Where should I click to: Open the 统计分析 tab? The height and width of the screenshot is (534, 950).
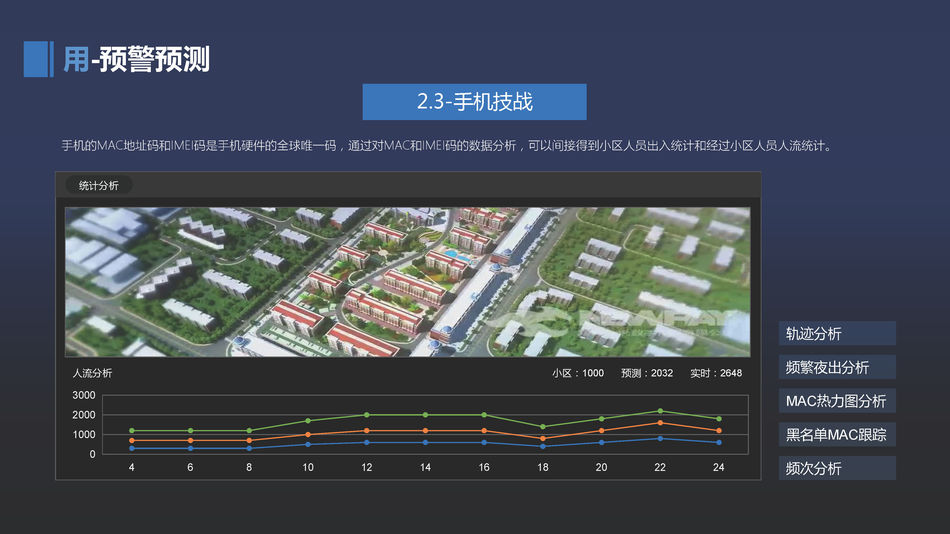[98, 186]
